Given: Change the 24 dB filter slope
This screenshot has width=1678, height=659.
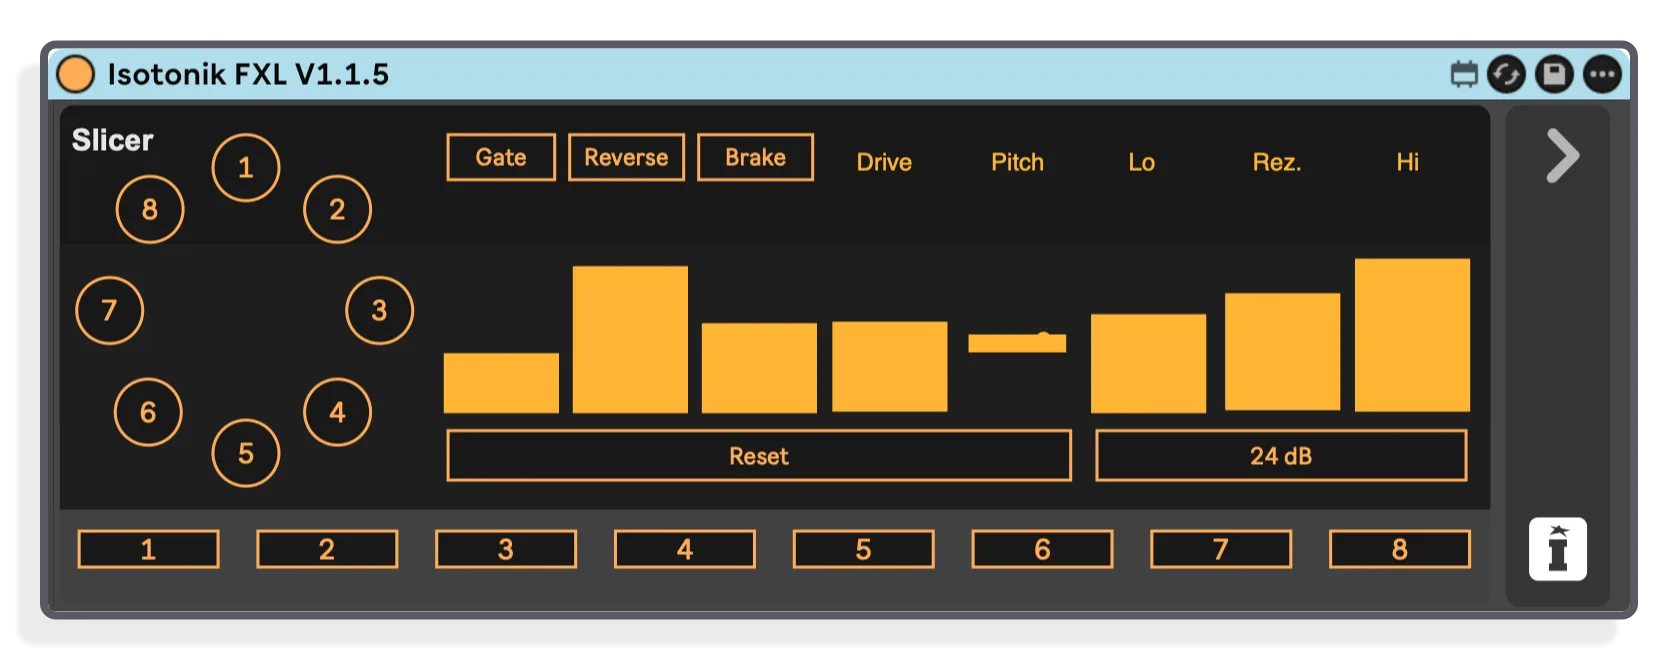Looking at the screenshot, I should [1281, 456].
